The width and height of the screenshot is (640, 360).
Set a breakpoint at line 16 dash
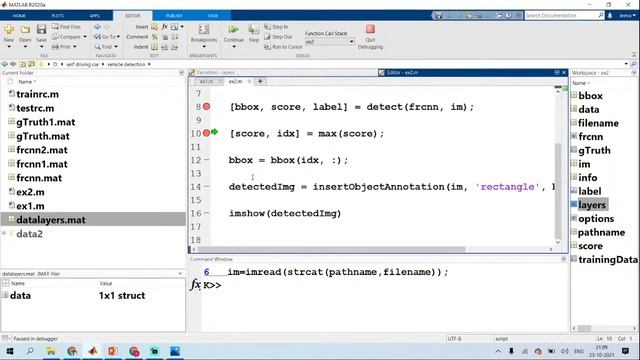[207, 213]
